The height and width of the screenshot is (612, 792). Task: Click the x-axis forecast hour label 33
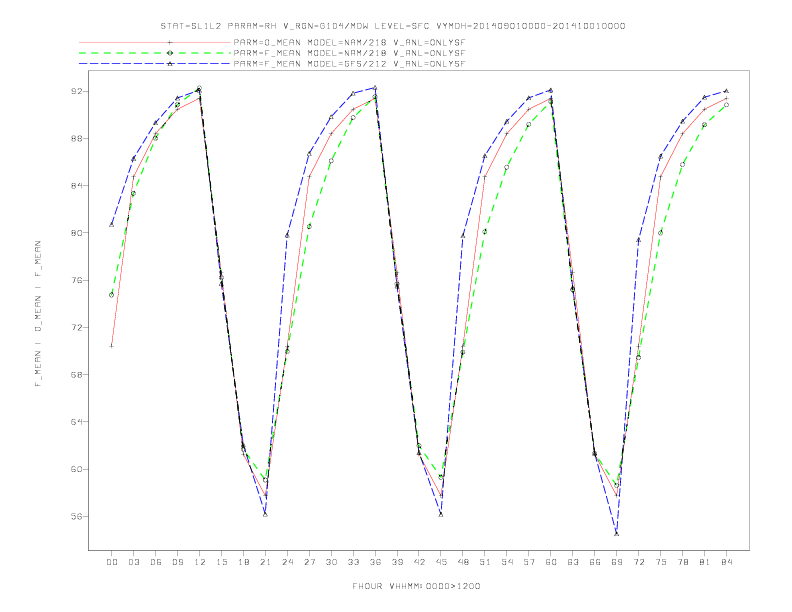[353, 562]
